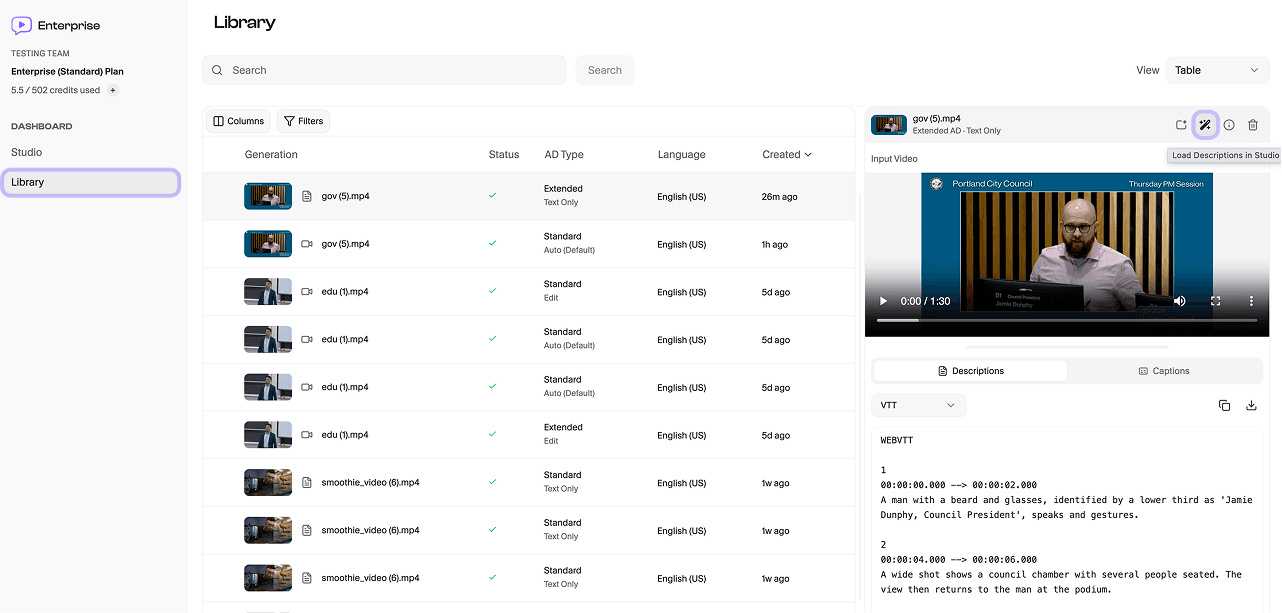
Task: Expand the Created column sort chevron
Action: [x=806, y=154]
